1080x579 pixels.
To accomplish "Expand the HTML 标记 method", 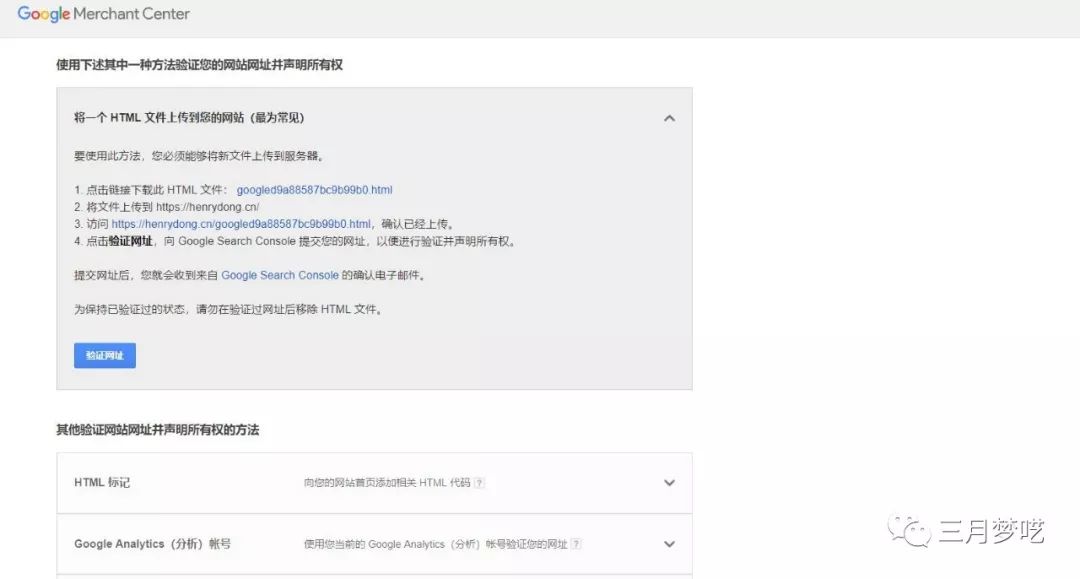I will pos(669,483).
